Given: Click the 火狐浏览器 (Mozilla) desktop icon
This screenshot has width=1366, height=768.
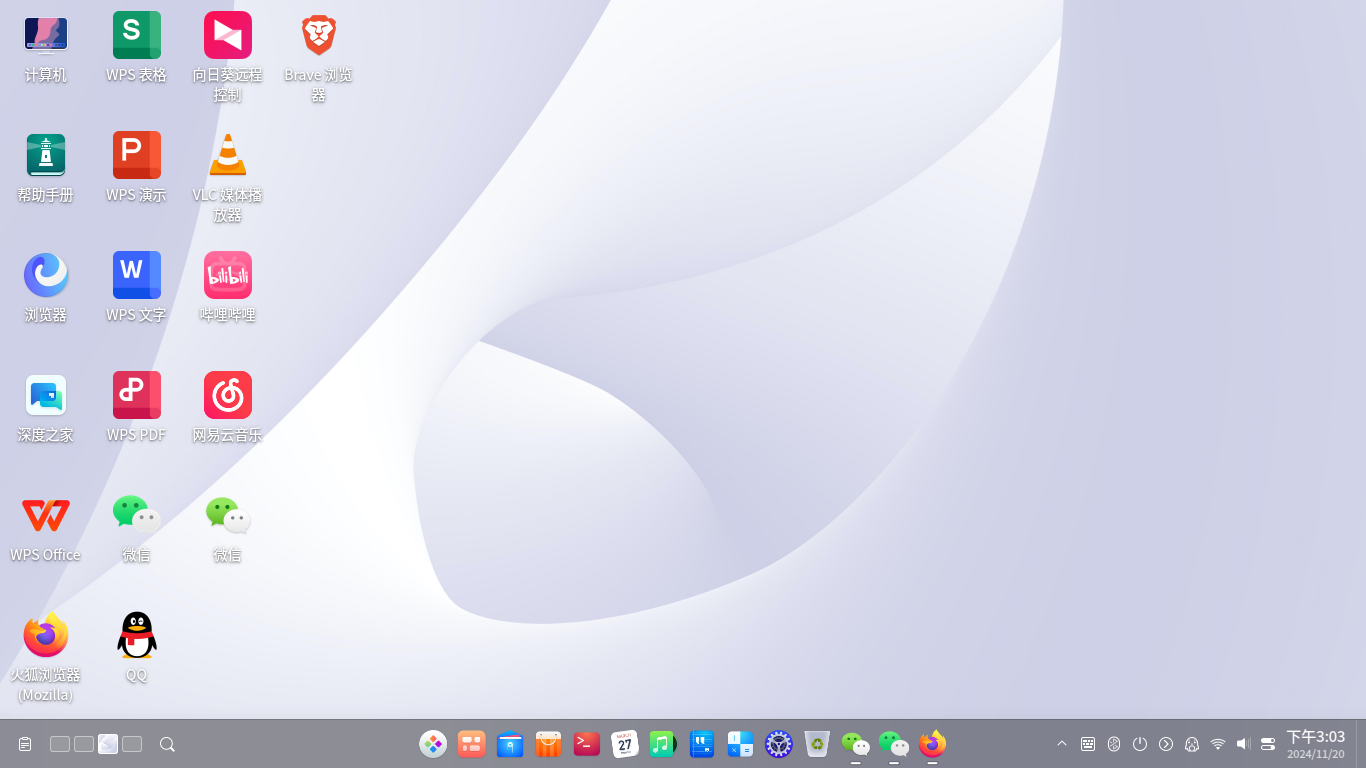Looking at the screenshot, I should coord(46,635).
